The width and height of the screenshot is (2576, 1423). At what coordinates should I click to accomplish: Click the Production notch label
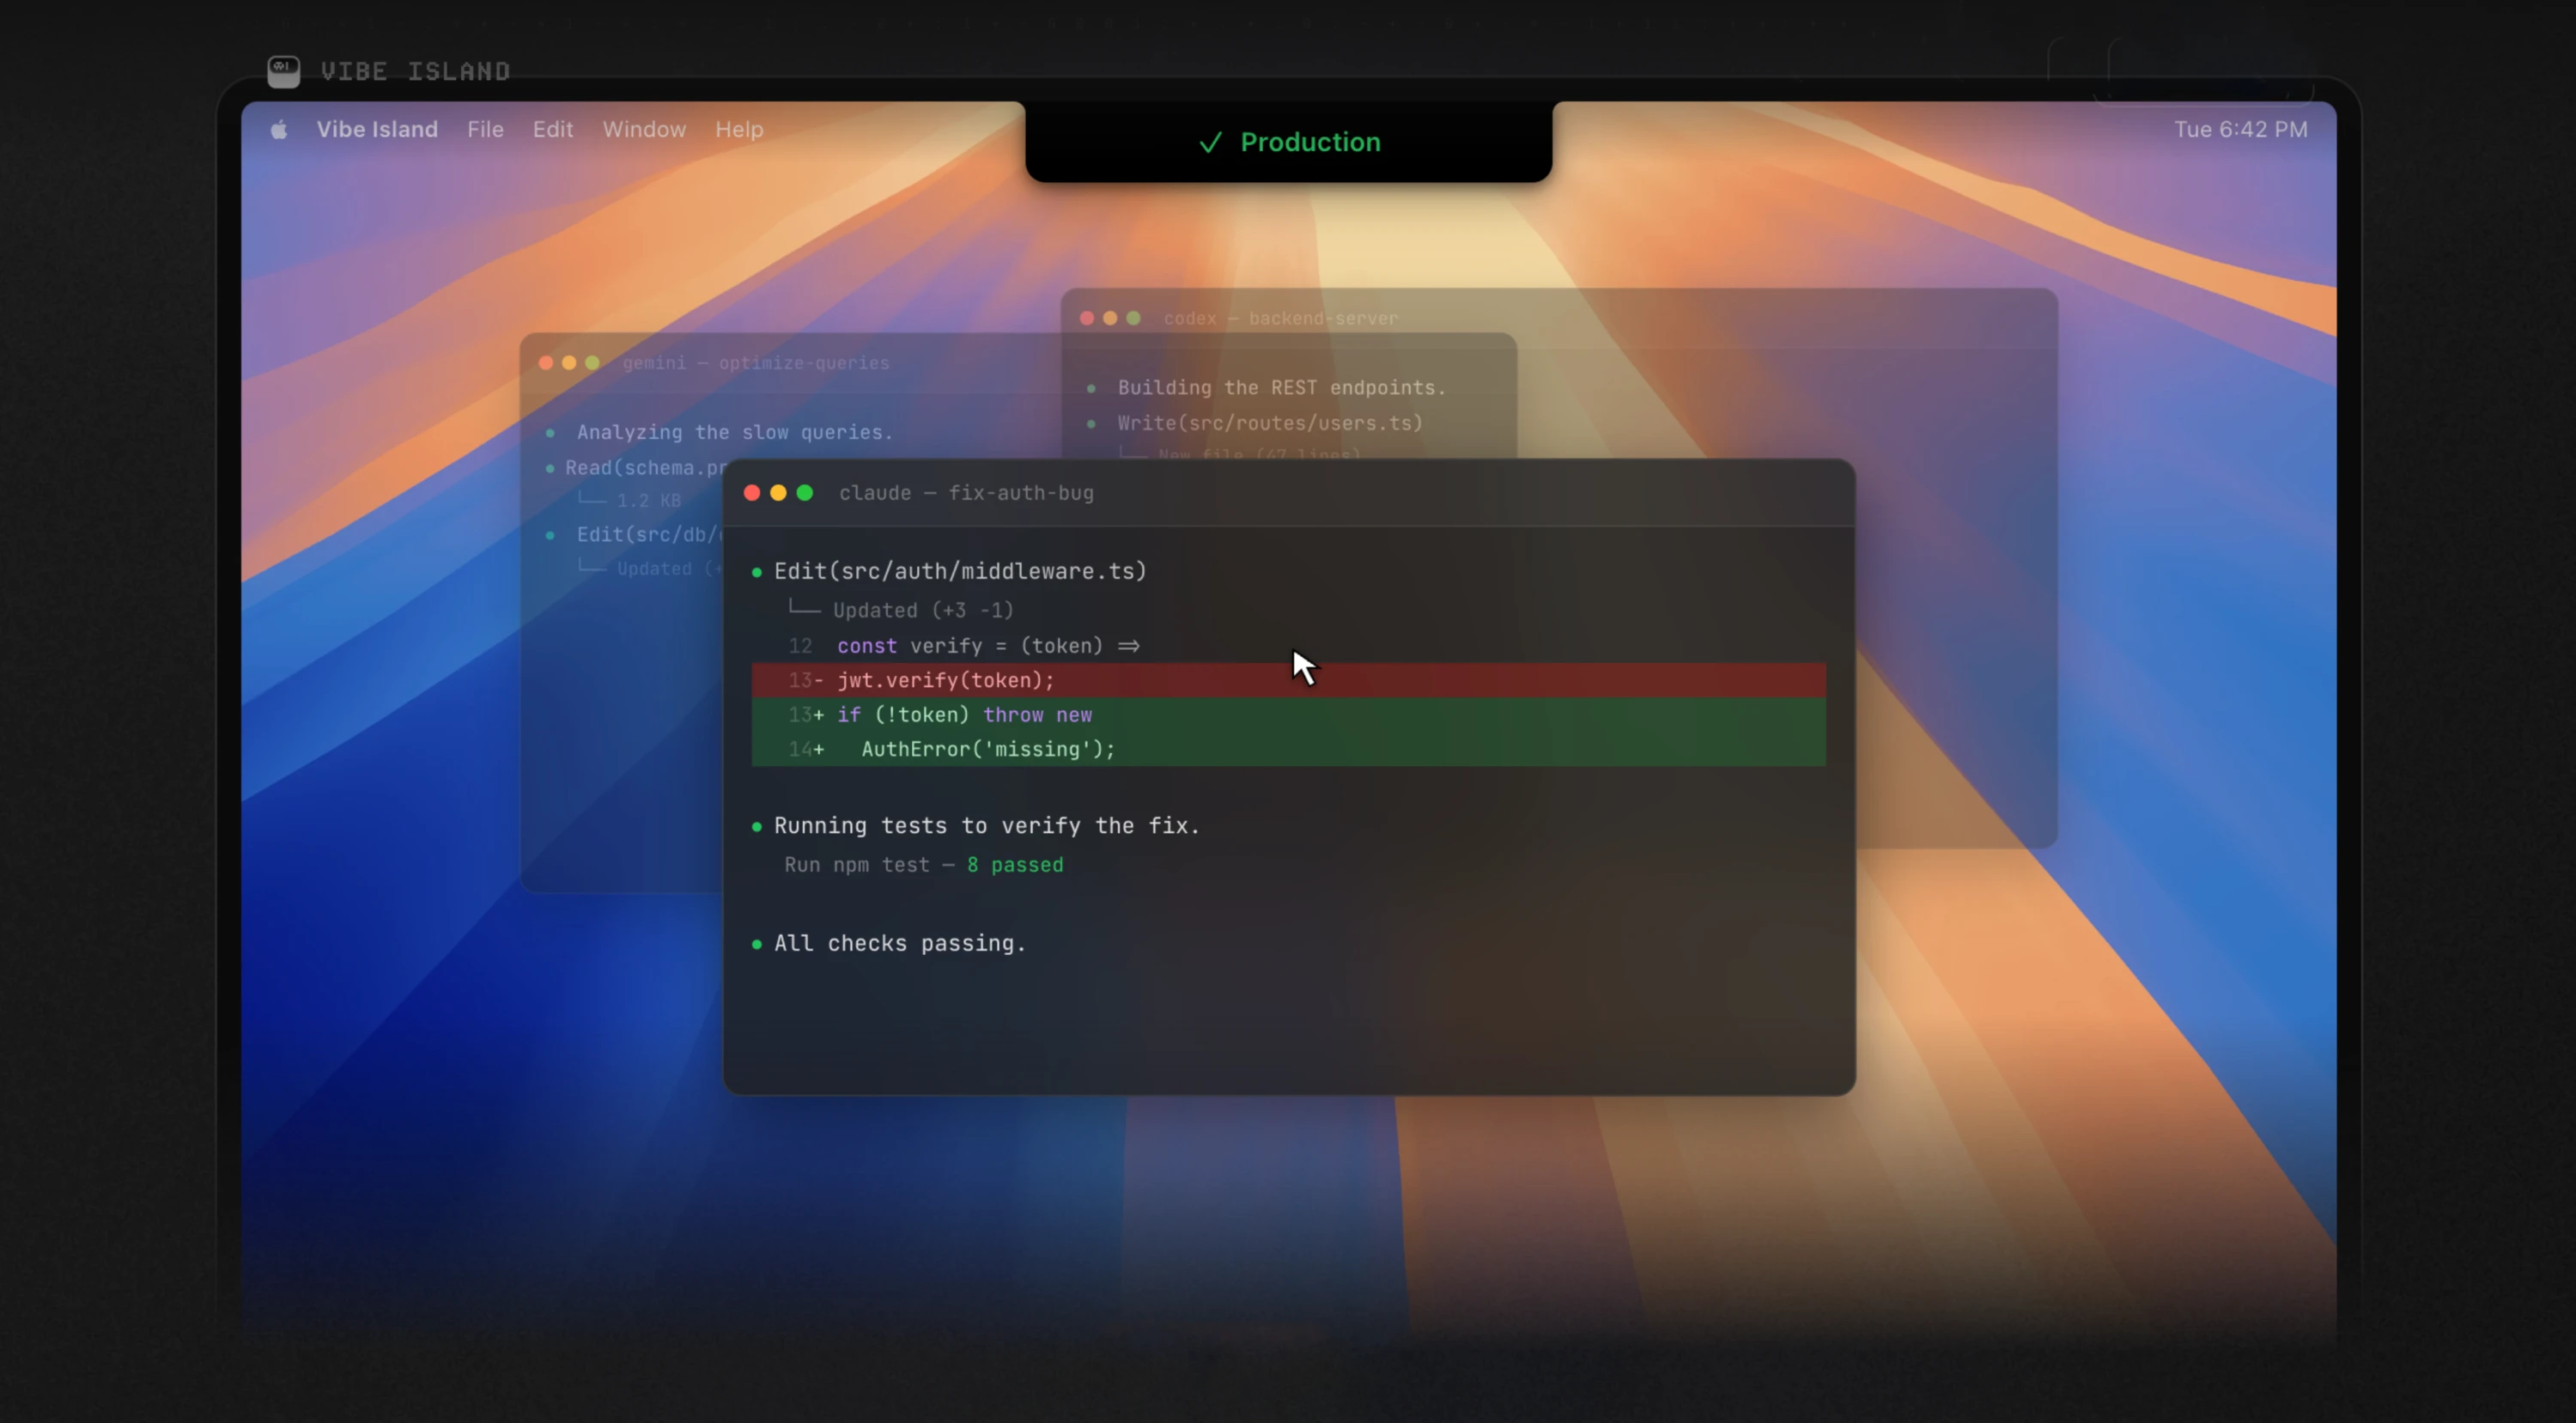[1310, 142]
